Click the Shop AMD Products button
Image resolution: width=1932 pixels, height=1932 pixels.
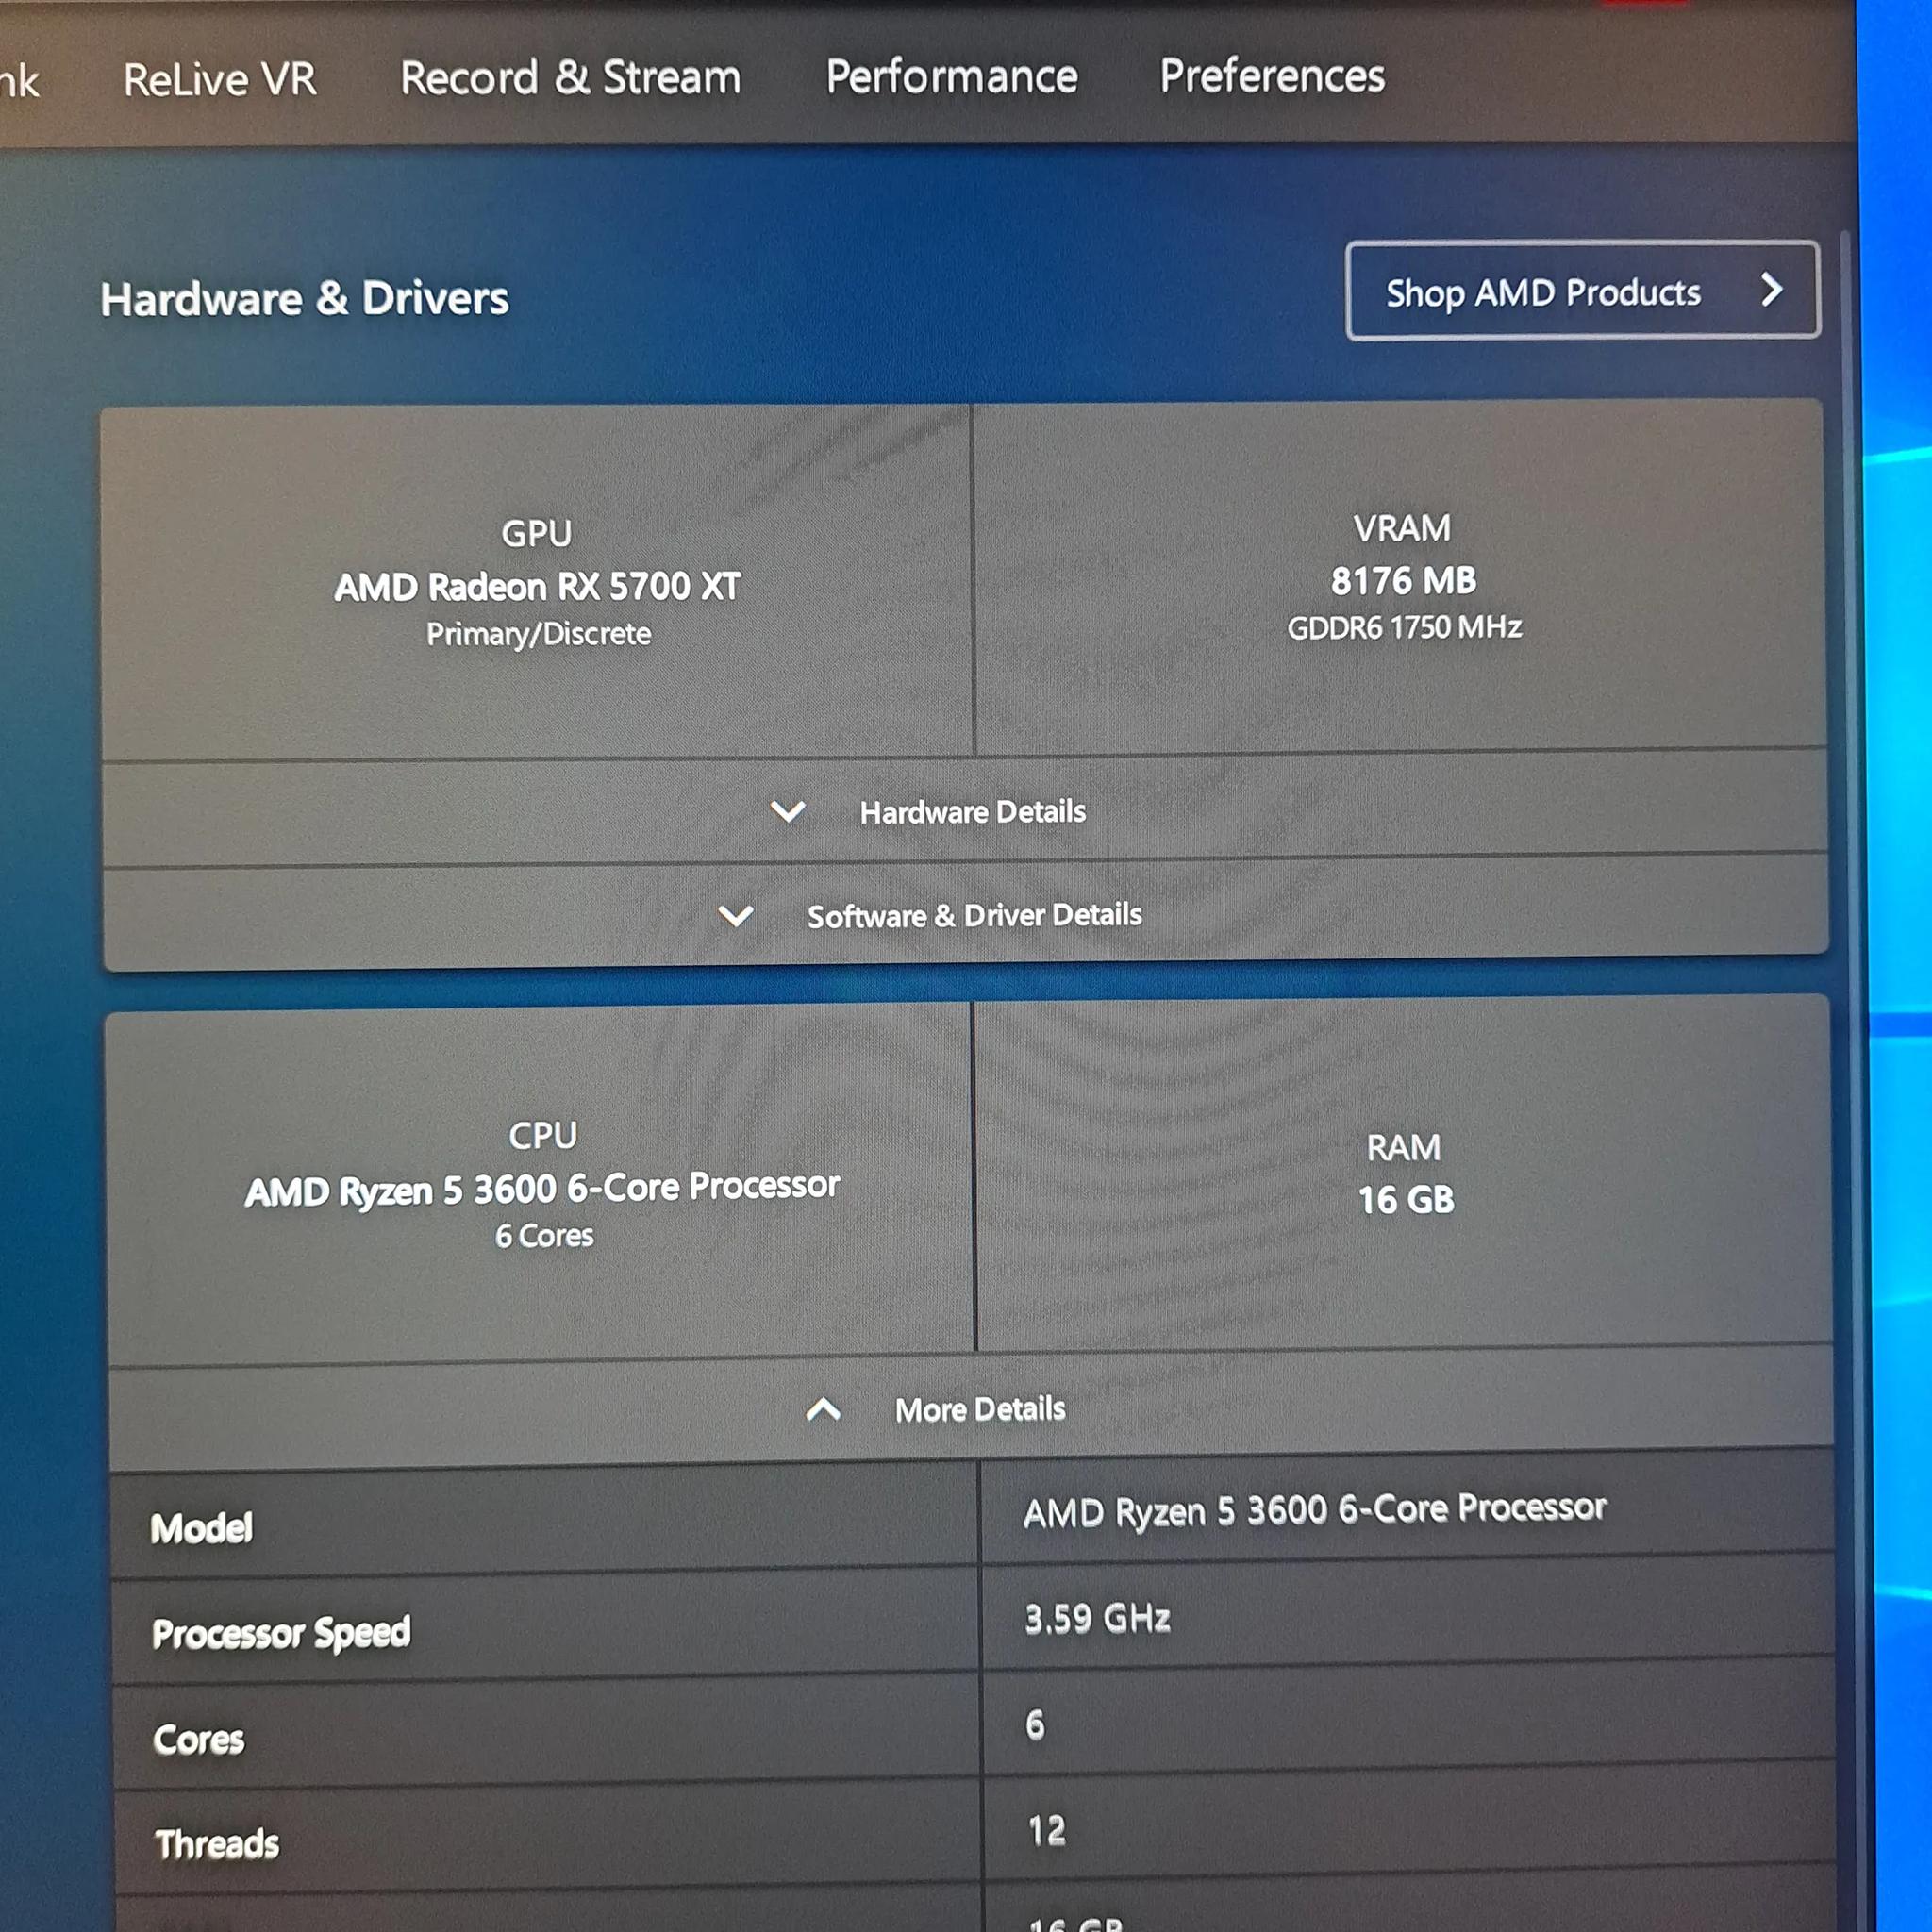tap(1582, 292)
